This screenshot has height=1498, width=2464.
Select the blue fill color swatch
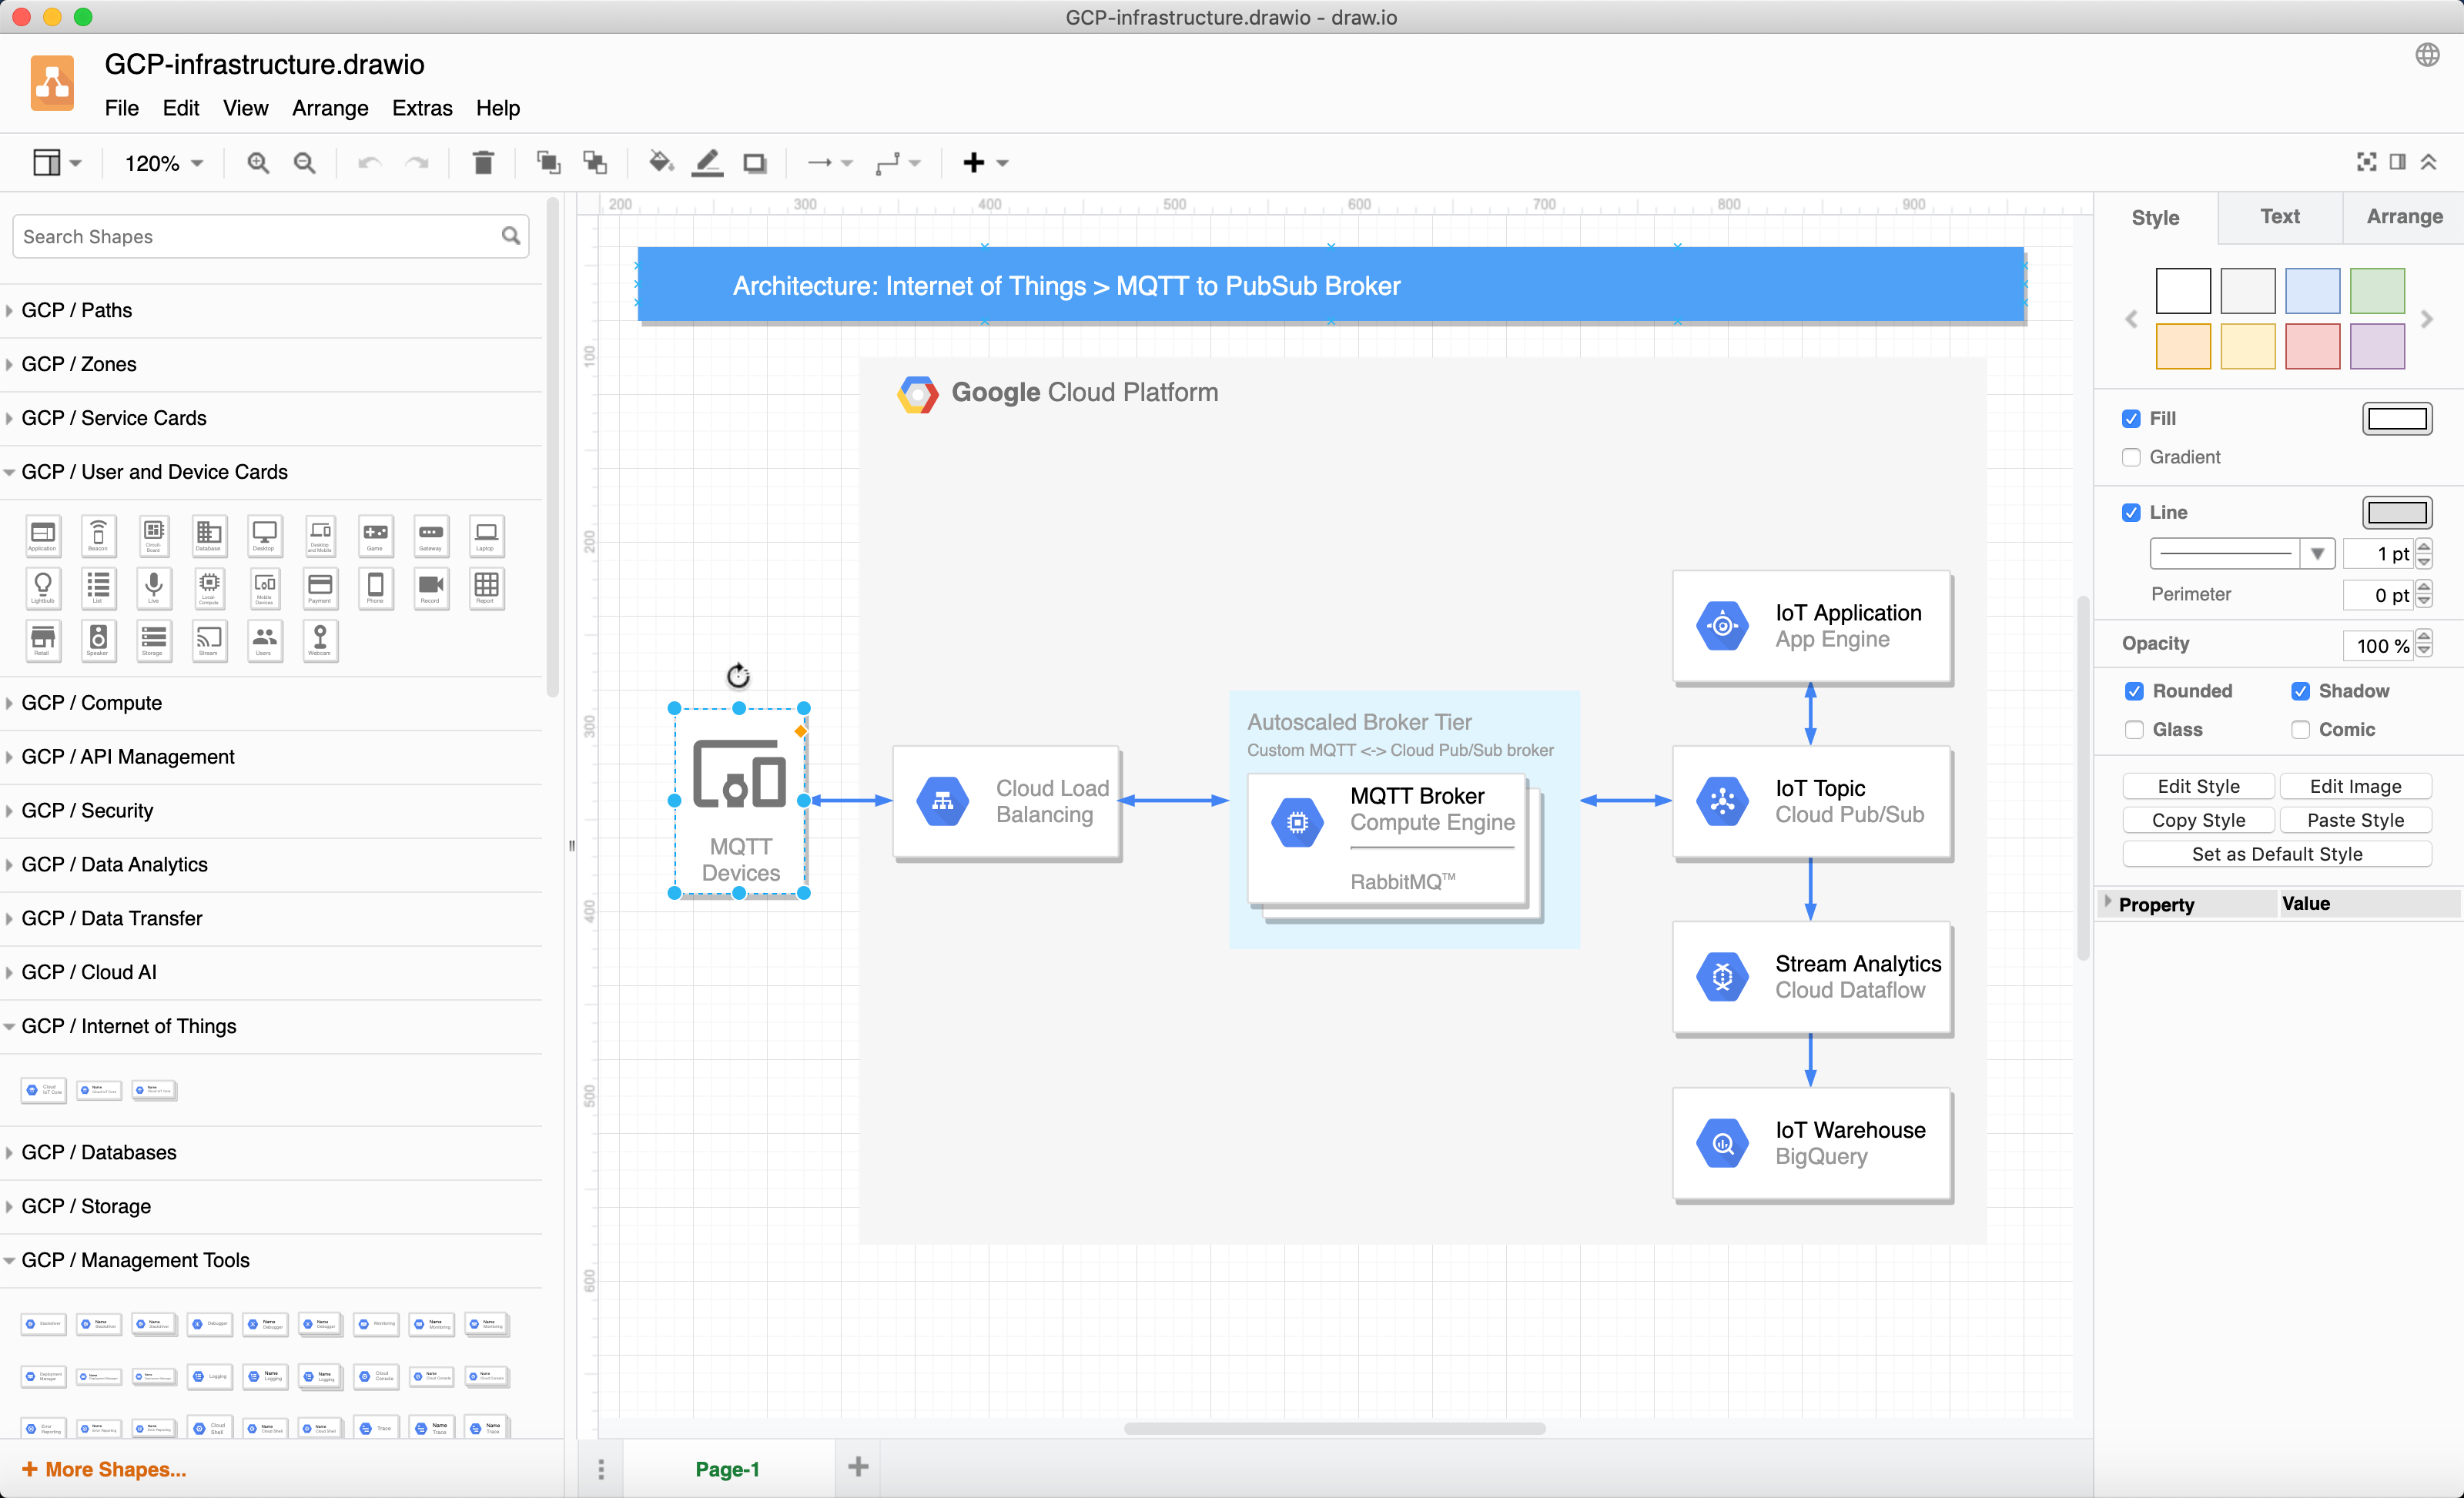2313,291
